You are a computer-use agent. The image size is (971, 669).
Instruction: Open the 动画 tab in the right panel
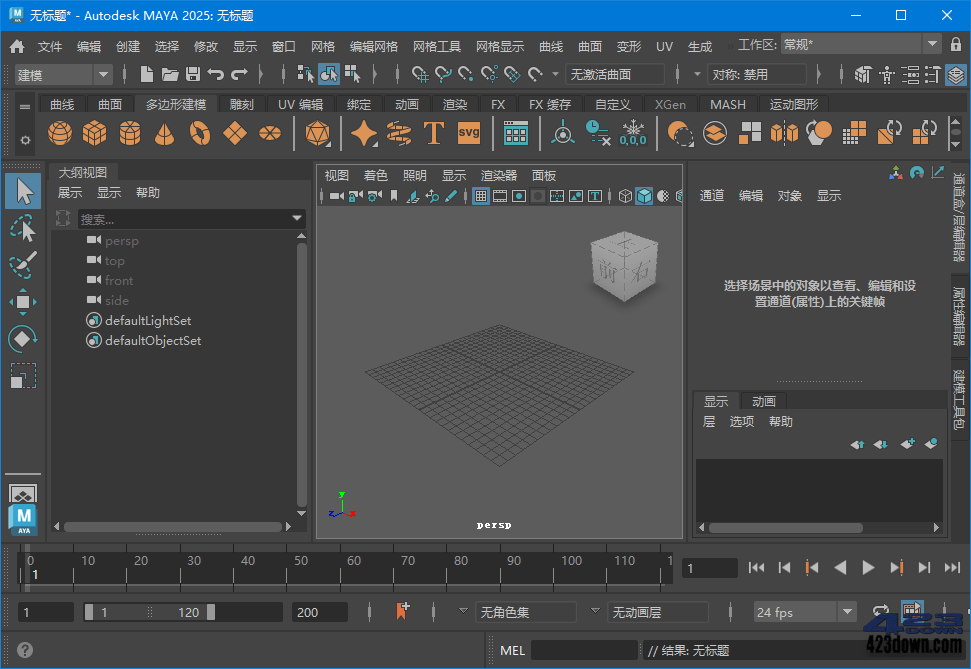click(763, 400)
